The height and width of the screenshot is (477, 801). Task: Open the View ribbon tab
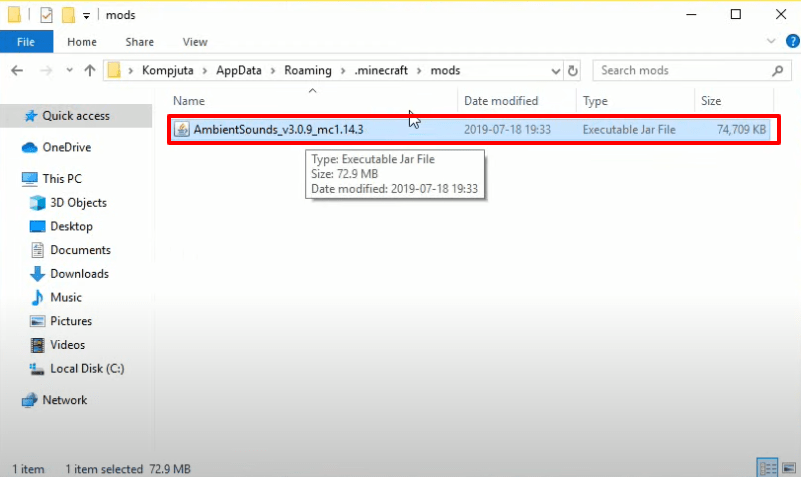(195, 42)
